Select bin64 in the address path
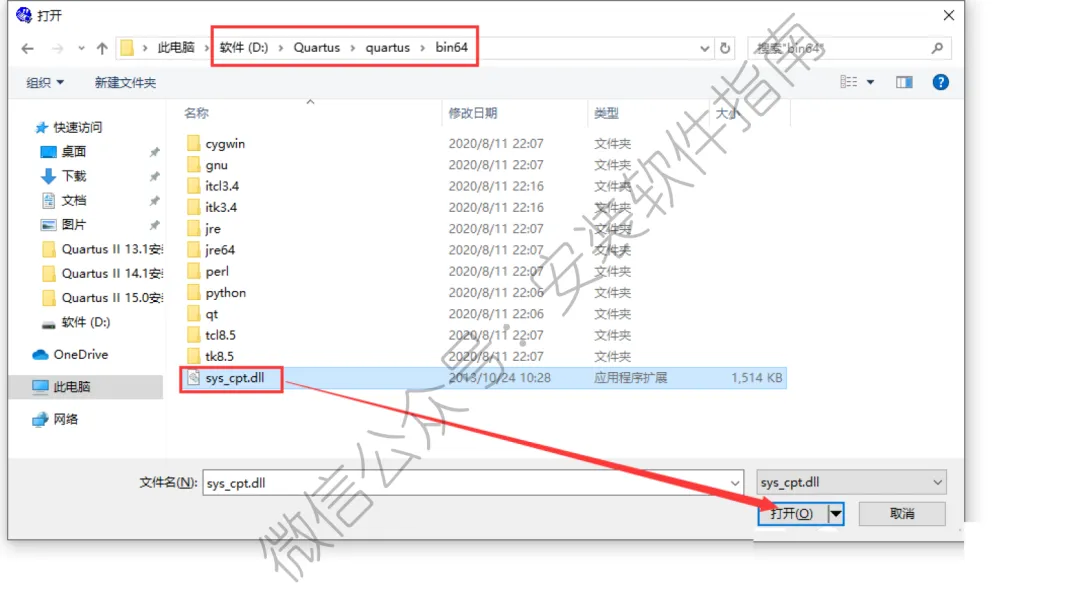Screen dimensions: 1080x593 [x=451, y=48]
